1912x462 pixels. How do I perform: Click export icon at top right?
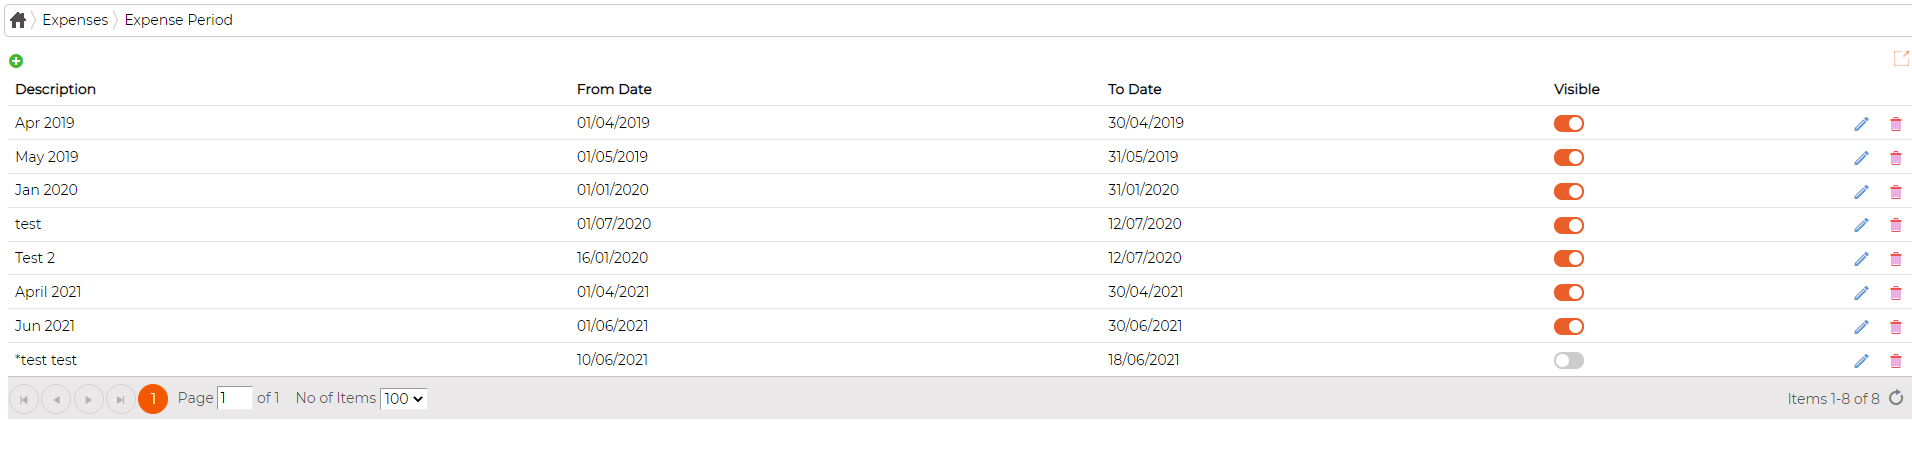[x=1901, y=59]
